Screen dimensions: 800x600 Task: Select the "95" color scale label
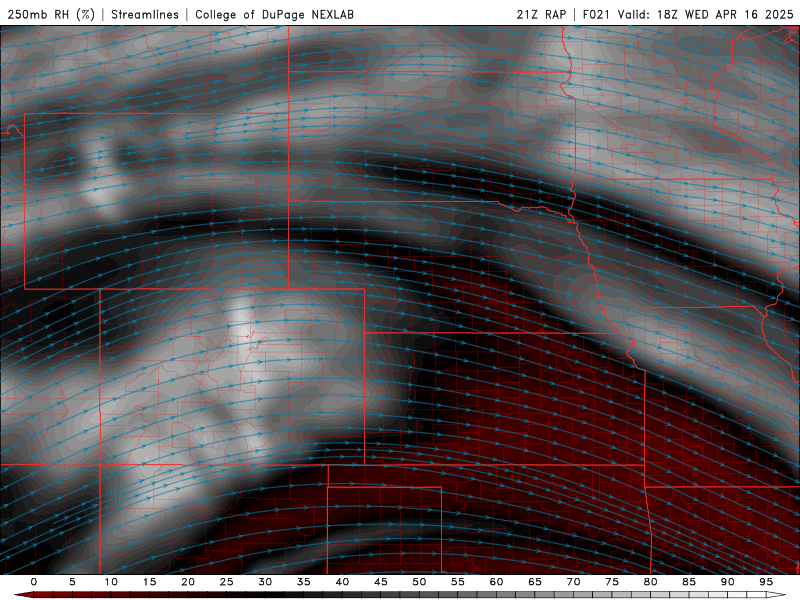(x=766, y=582)
